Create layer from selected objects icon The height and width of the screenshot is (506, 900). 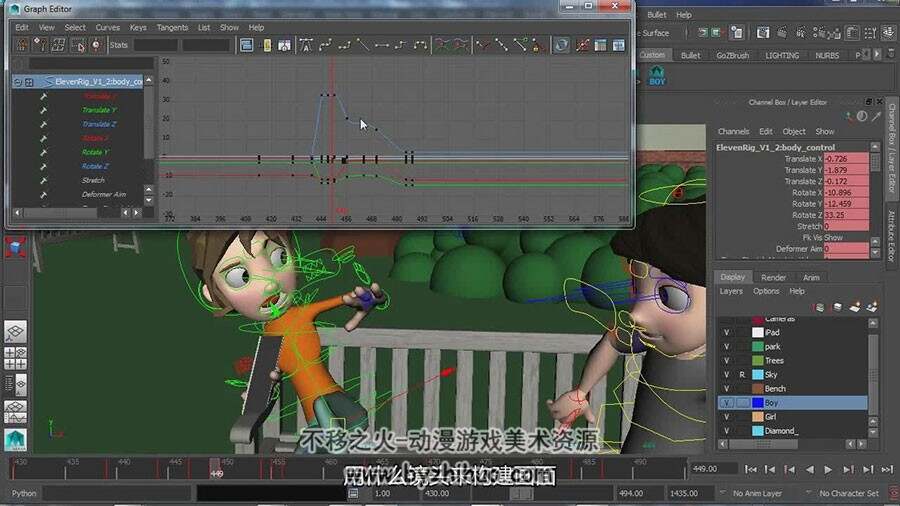[x=872, y=308]
